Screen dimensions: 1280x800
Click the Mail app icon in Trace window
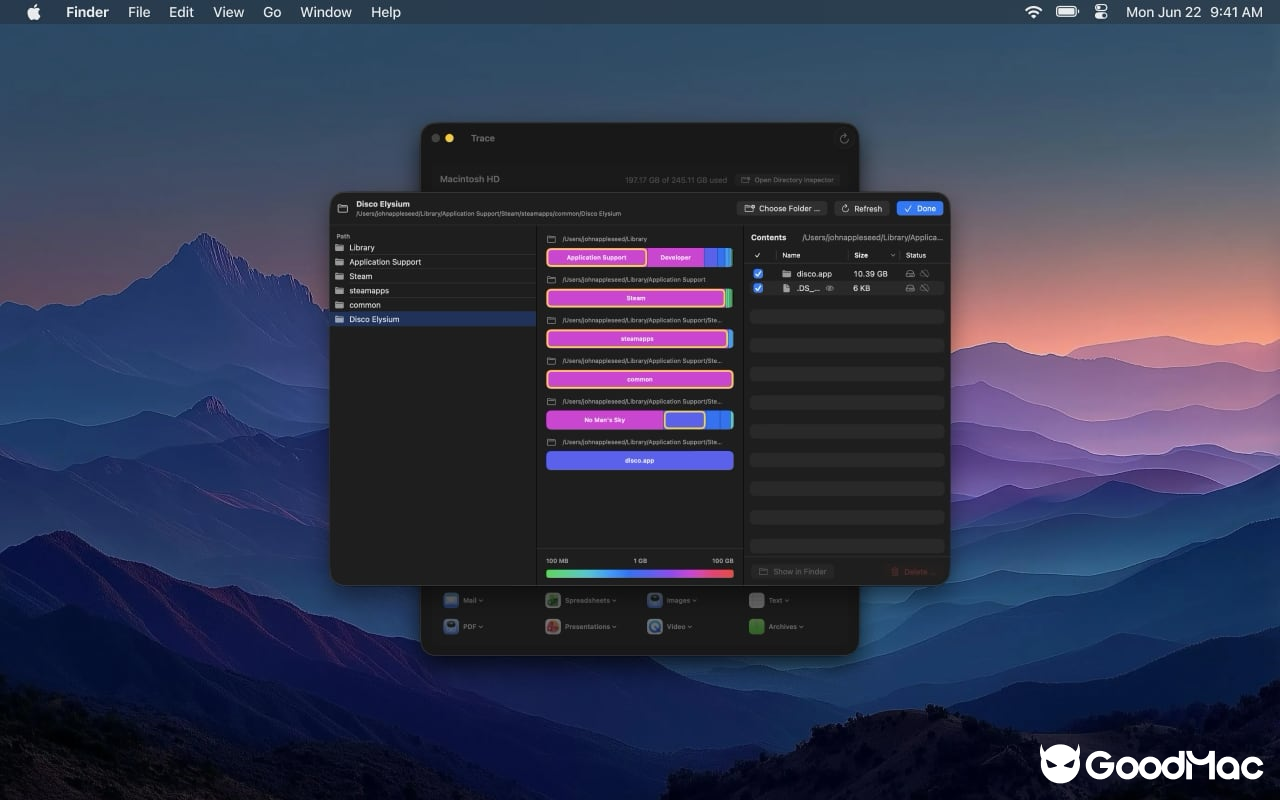451,600
